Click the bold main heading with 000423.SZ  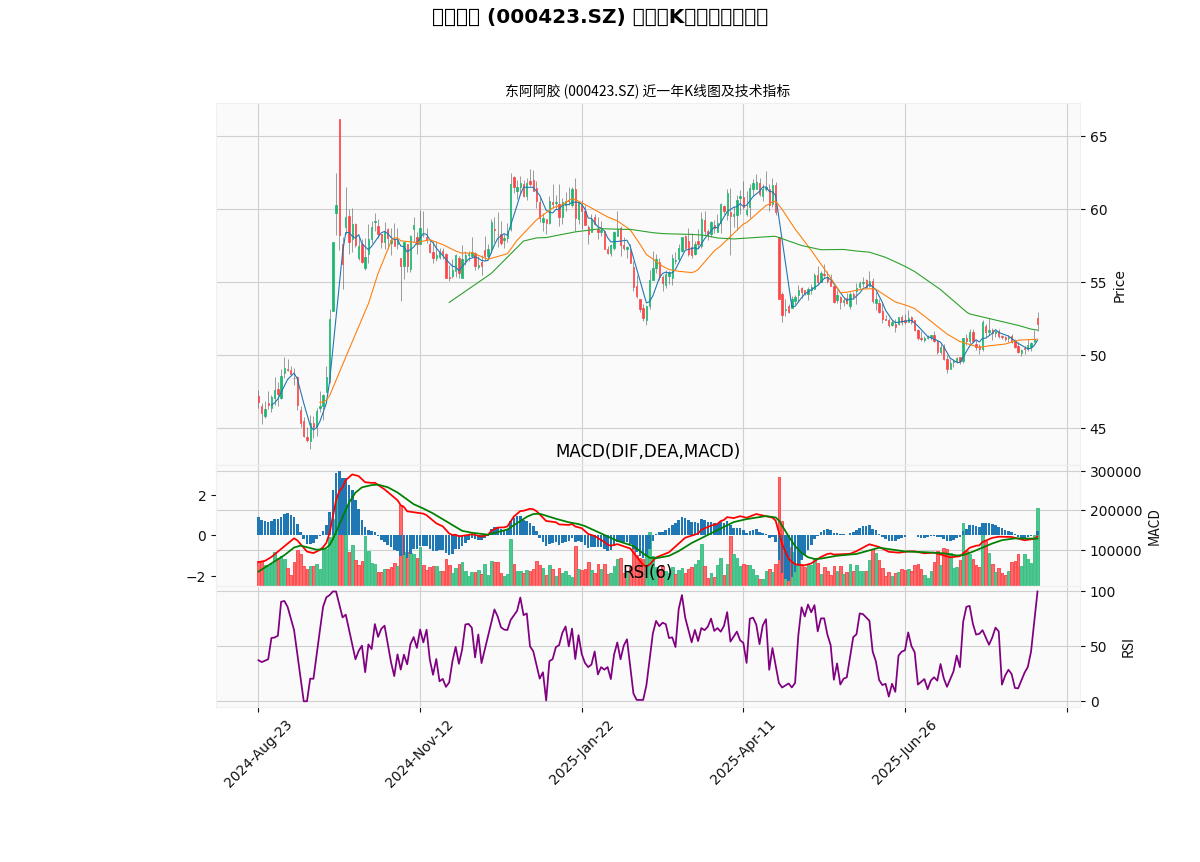coord(600,17)
